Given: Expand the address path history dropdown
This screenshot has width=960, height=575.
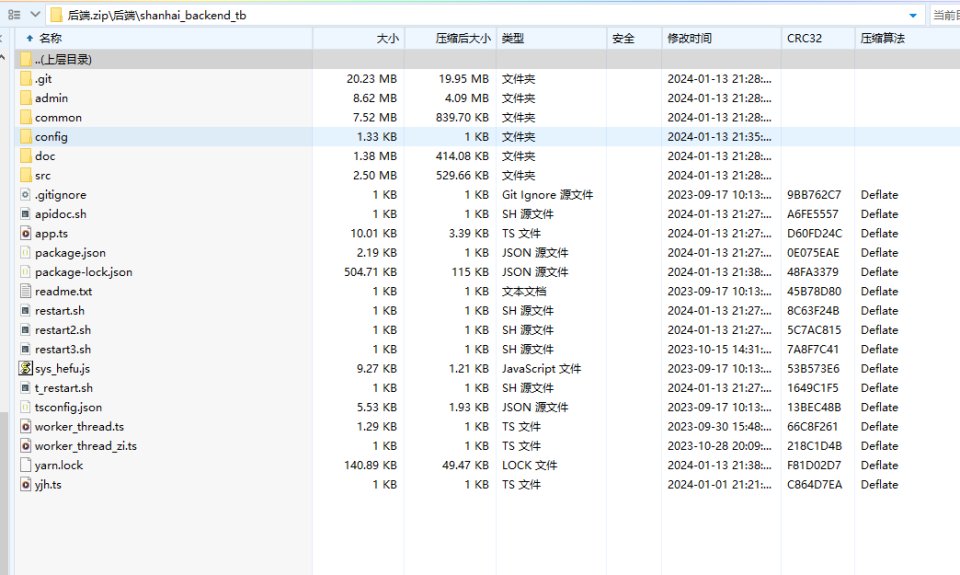Looking at the screenshot, I should pos(912,15).
